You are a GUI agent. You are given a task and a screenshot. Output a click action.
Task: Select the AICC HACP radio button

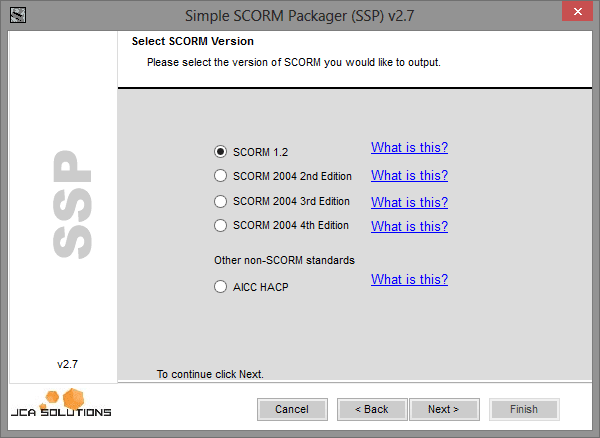click(x=221, y=287)
